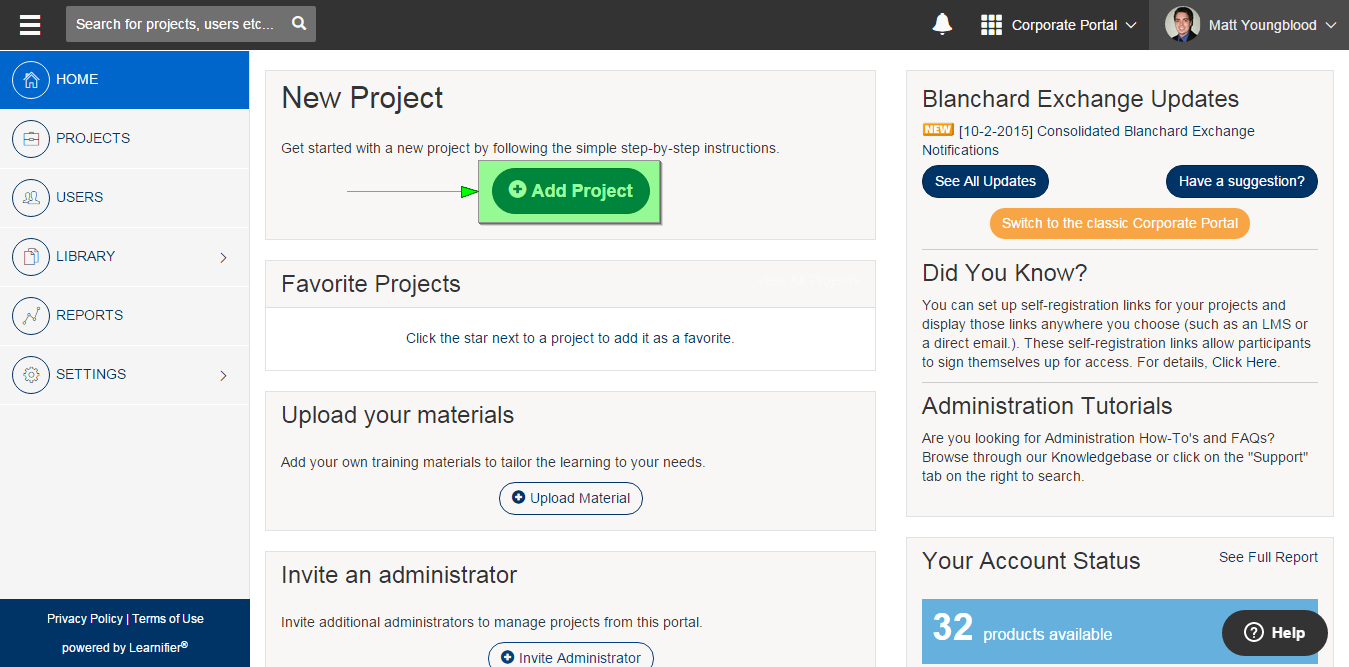Click inside the project search field
The width and height of the screenshot is (1349, 667).
175,23
